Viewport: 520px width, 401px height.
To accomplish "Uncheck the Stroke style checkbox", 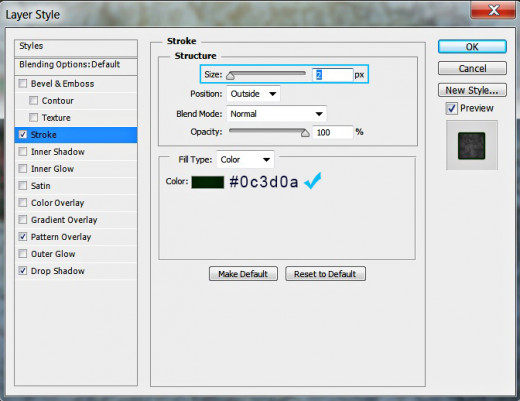I will 23,134.
